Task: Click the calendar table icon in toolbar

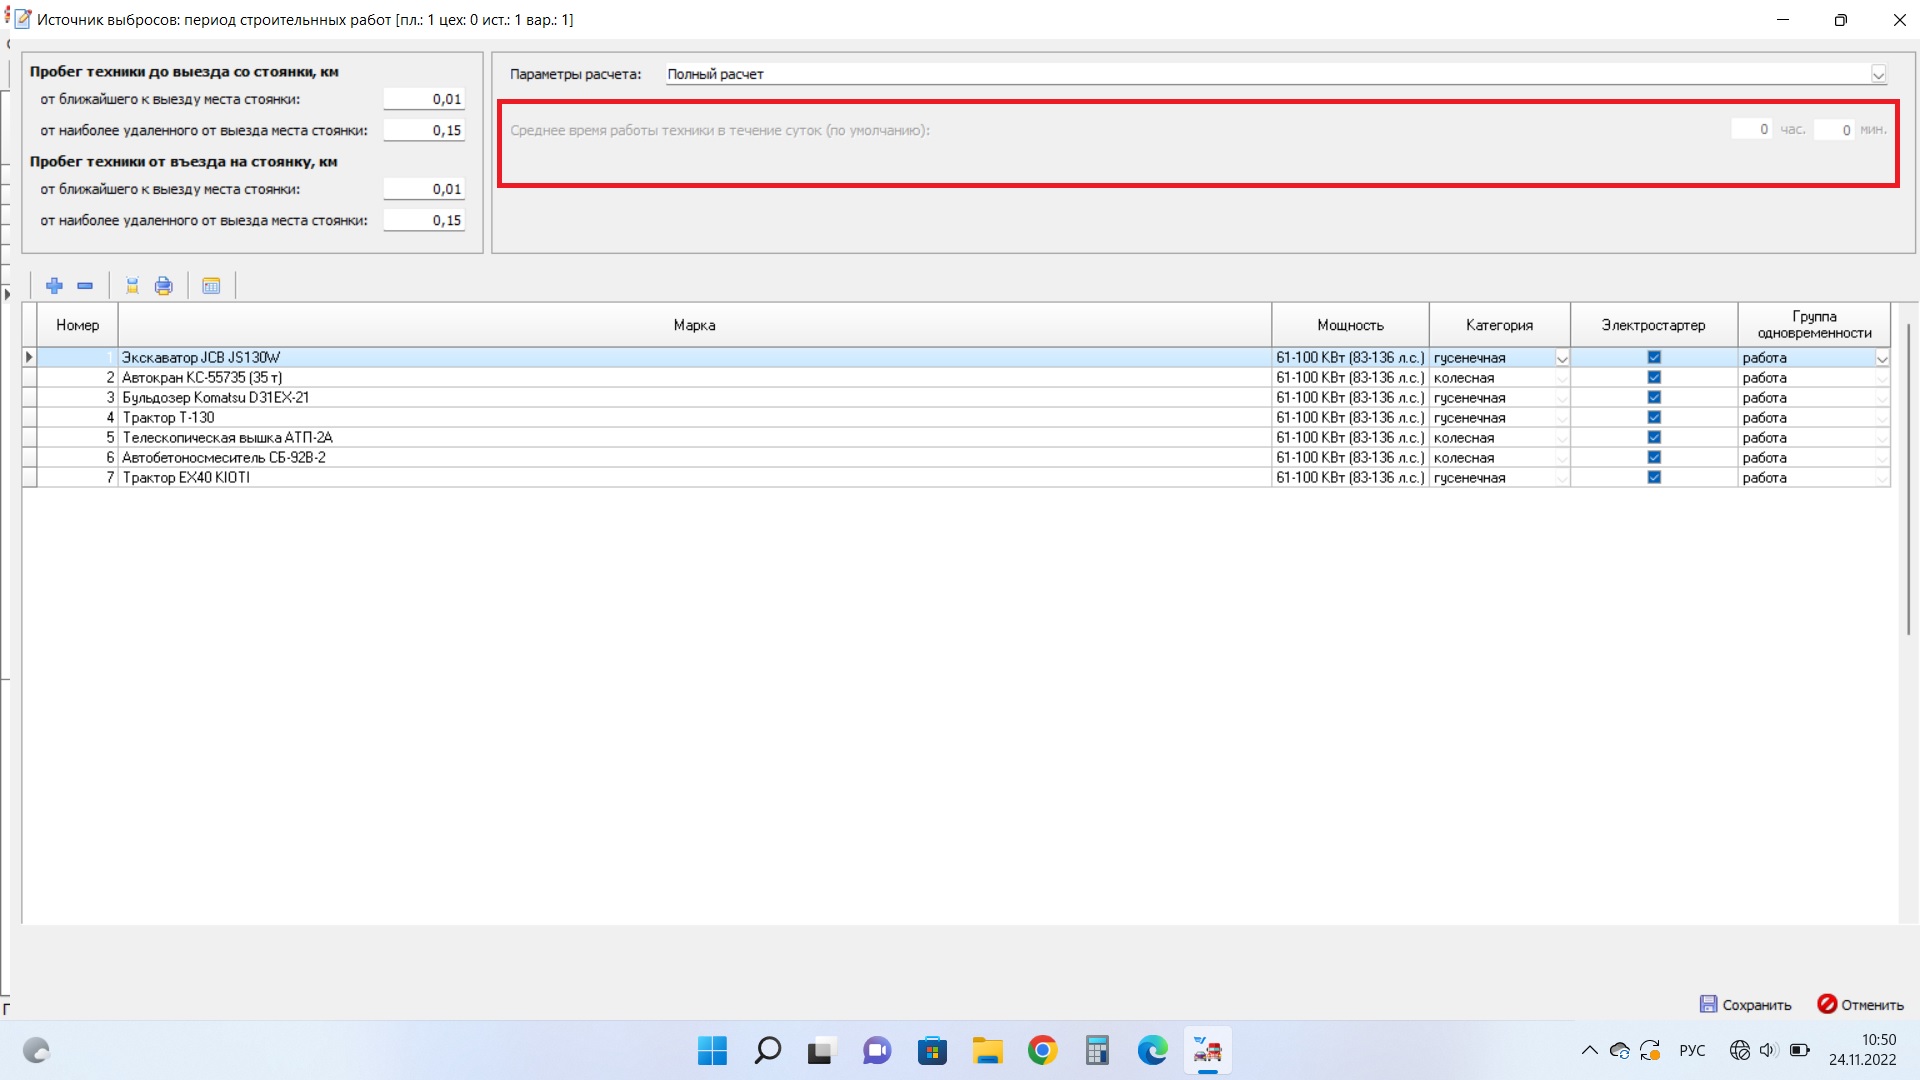Action: (211, 286)
